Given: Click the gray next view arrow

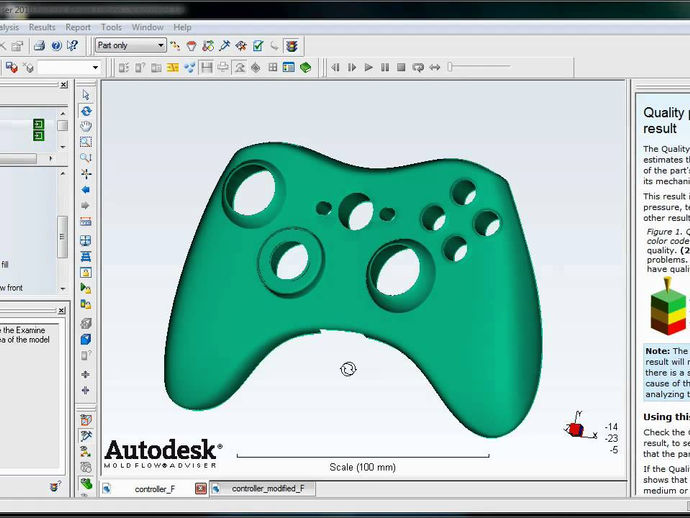Looking at the screenshot, I should [86, 206].
